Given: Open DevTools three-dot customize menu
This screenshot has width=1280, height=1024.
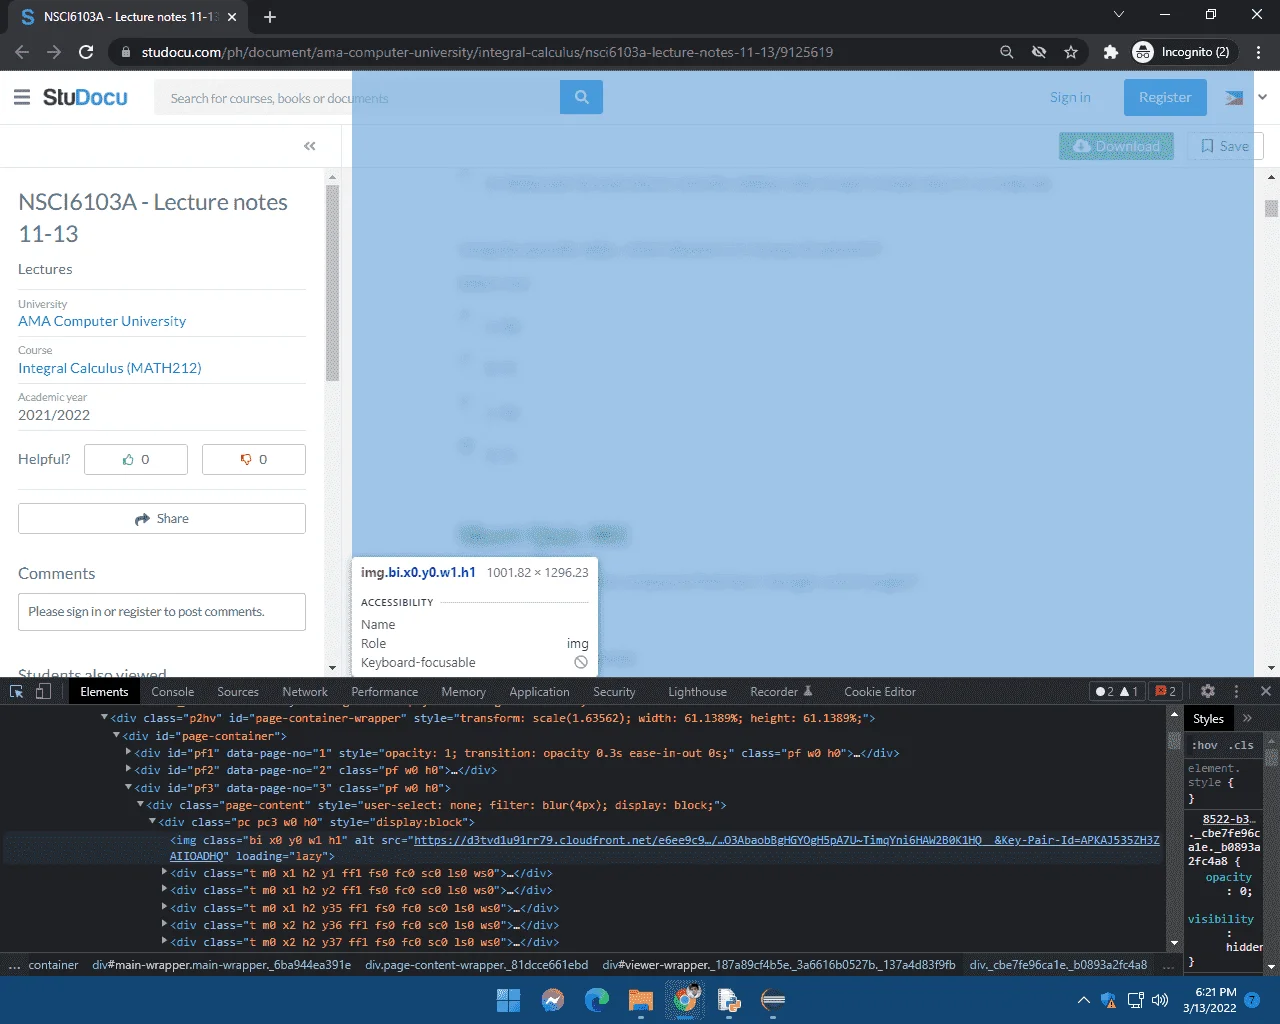Looking at the screenshot, I should point(1236,691).
